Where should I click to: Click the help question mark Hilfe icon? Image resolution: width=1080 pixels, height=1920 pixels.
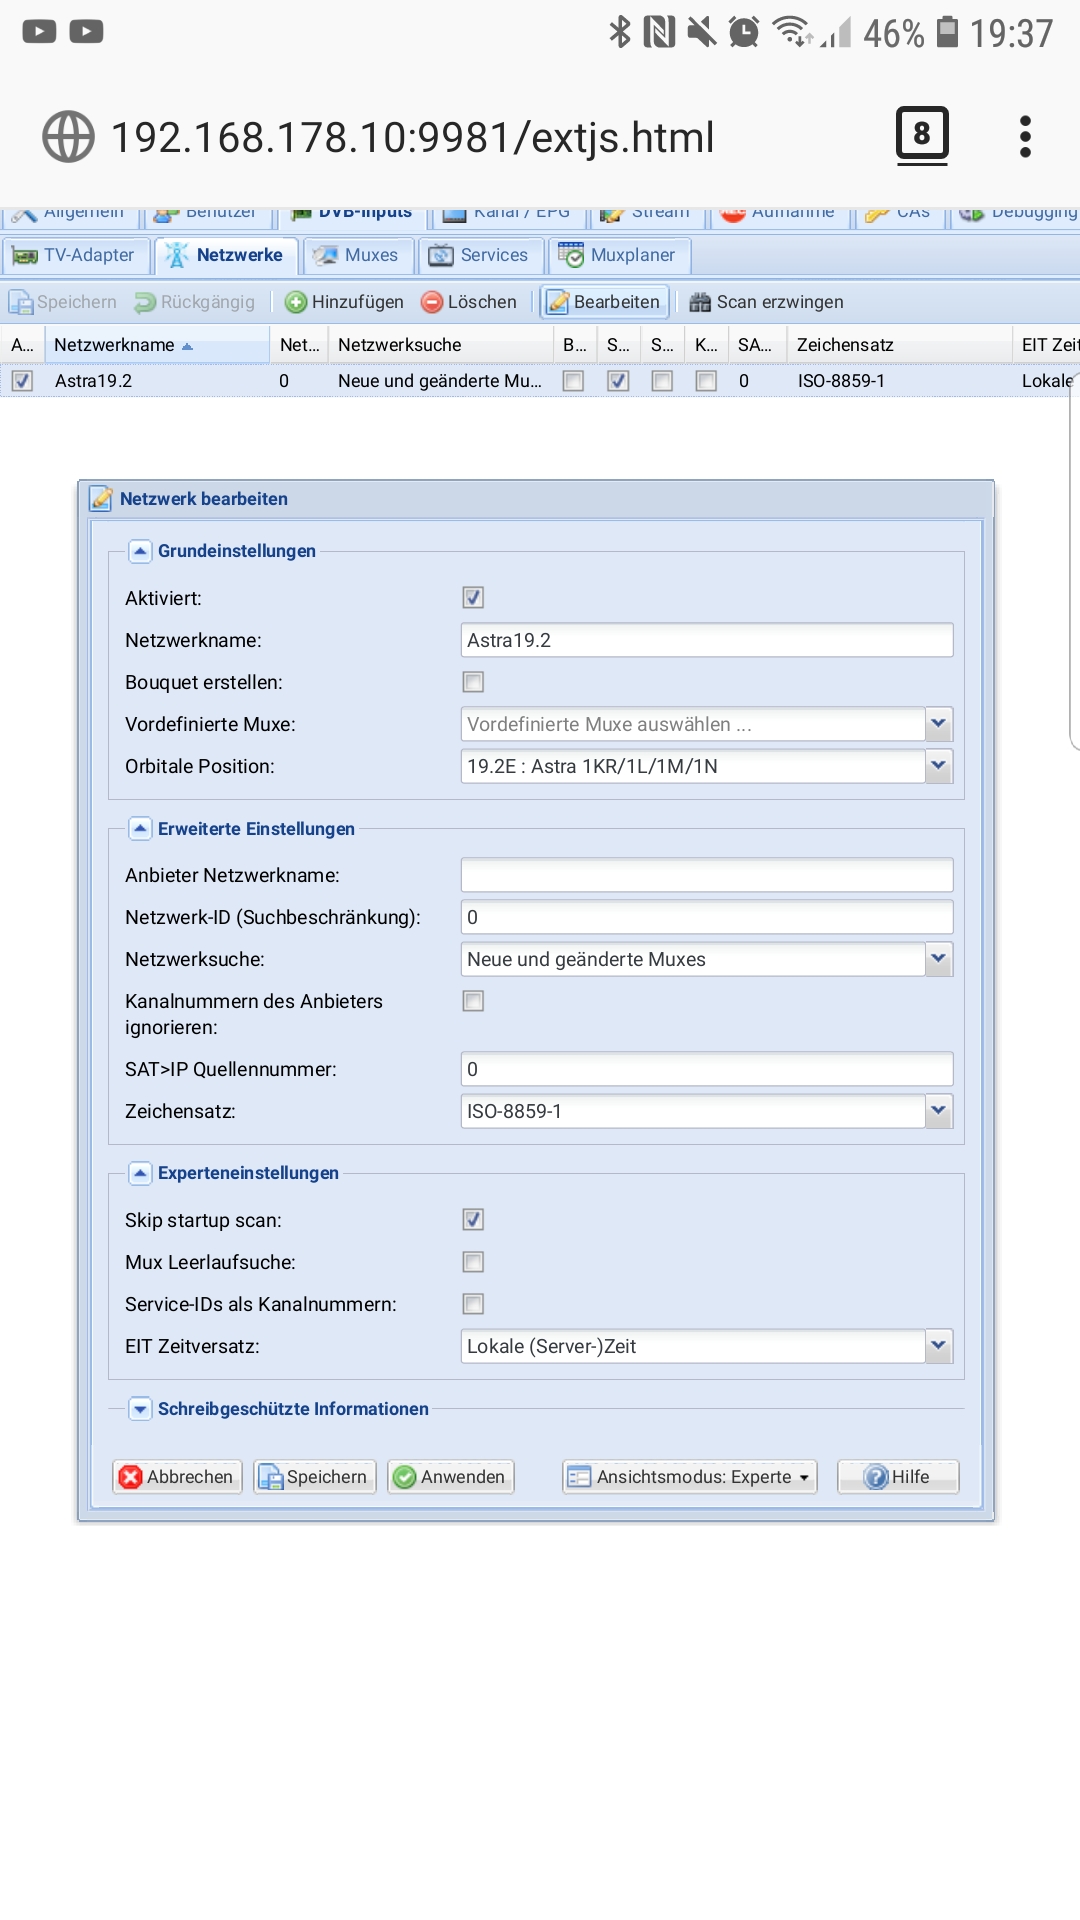(x=876, y=1477)
